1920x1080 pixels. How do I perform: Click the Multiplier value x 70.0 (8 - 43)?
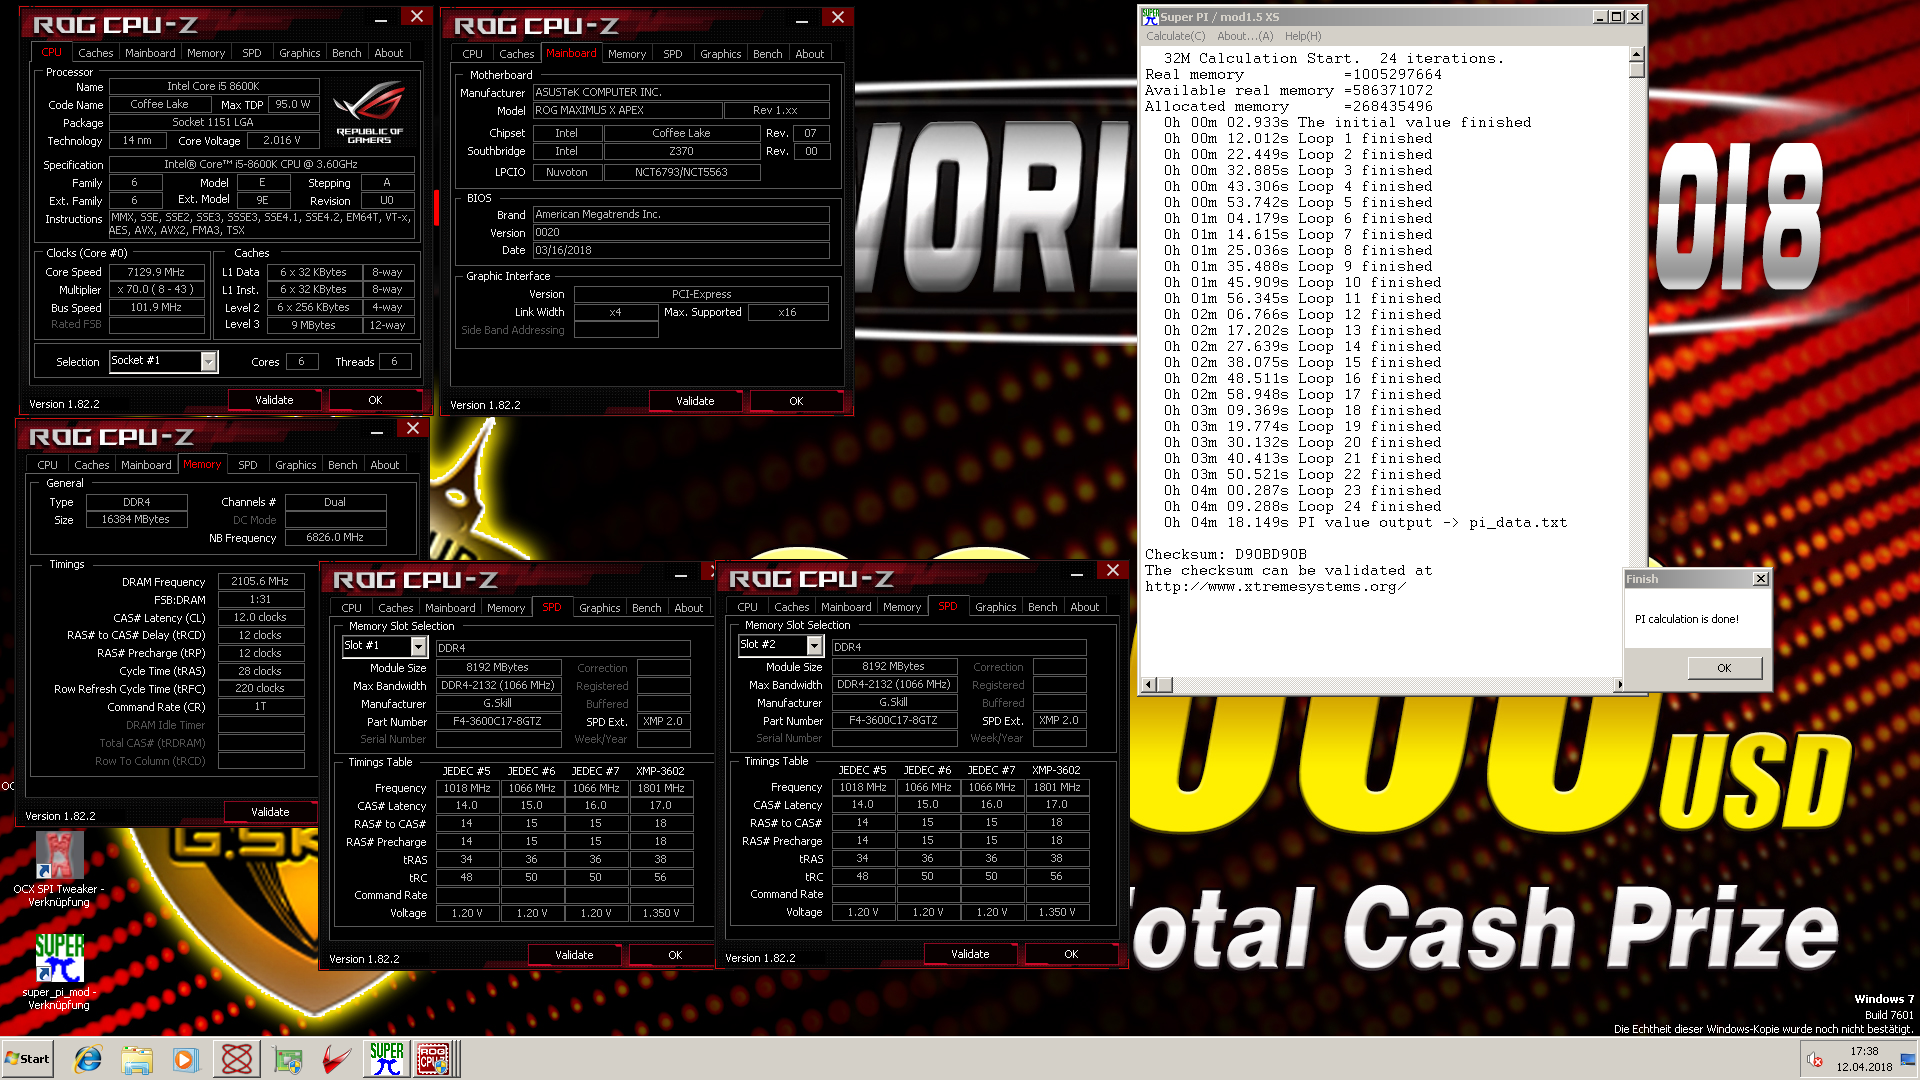[156, 290]
